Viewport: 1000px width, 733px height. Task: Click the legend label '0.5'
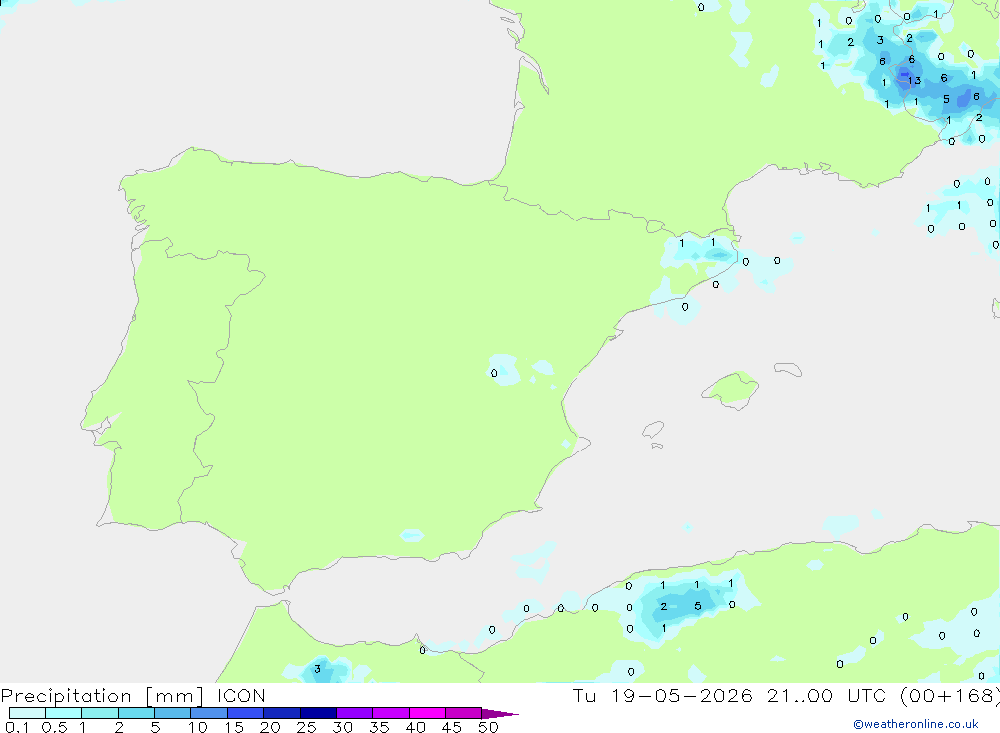coord(54,727)
